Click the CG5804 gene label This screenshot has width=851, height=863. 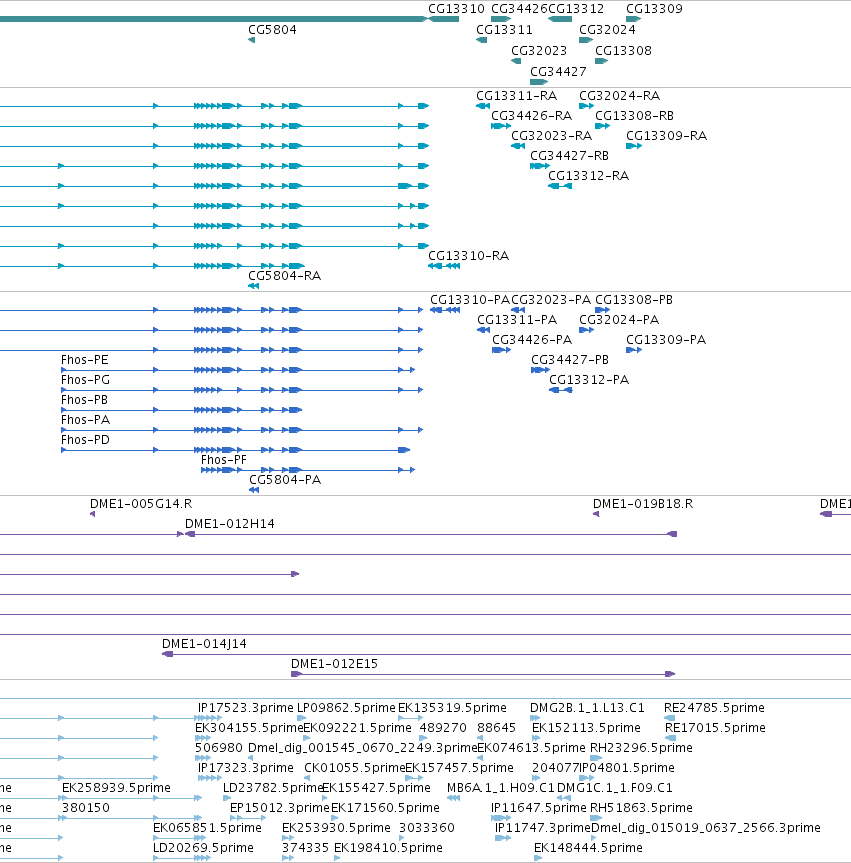tap(272, 30)
